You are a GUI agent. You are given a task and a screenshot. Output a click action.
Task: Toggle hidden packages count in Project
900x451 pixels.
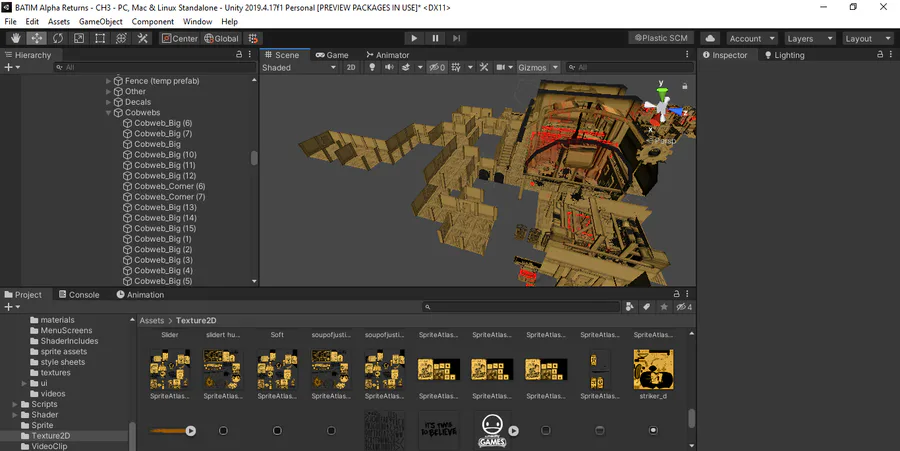click(684, 307)
